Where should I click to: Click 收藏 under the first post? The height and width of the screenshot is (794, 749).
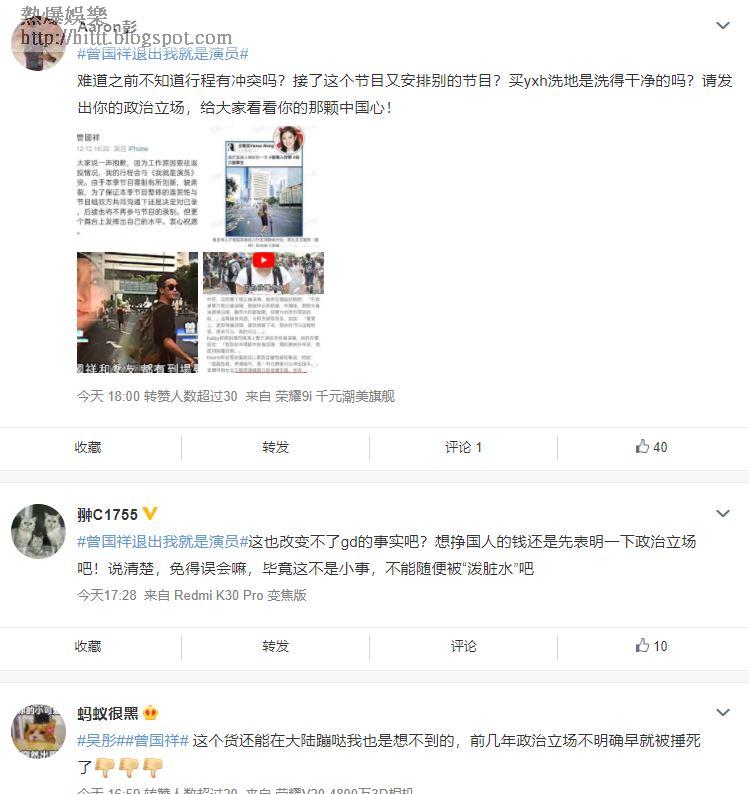click(88, 447)
